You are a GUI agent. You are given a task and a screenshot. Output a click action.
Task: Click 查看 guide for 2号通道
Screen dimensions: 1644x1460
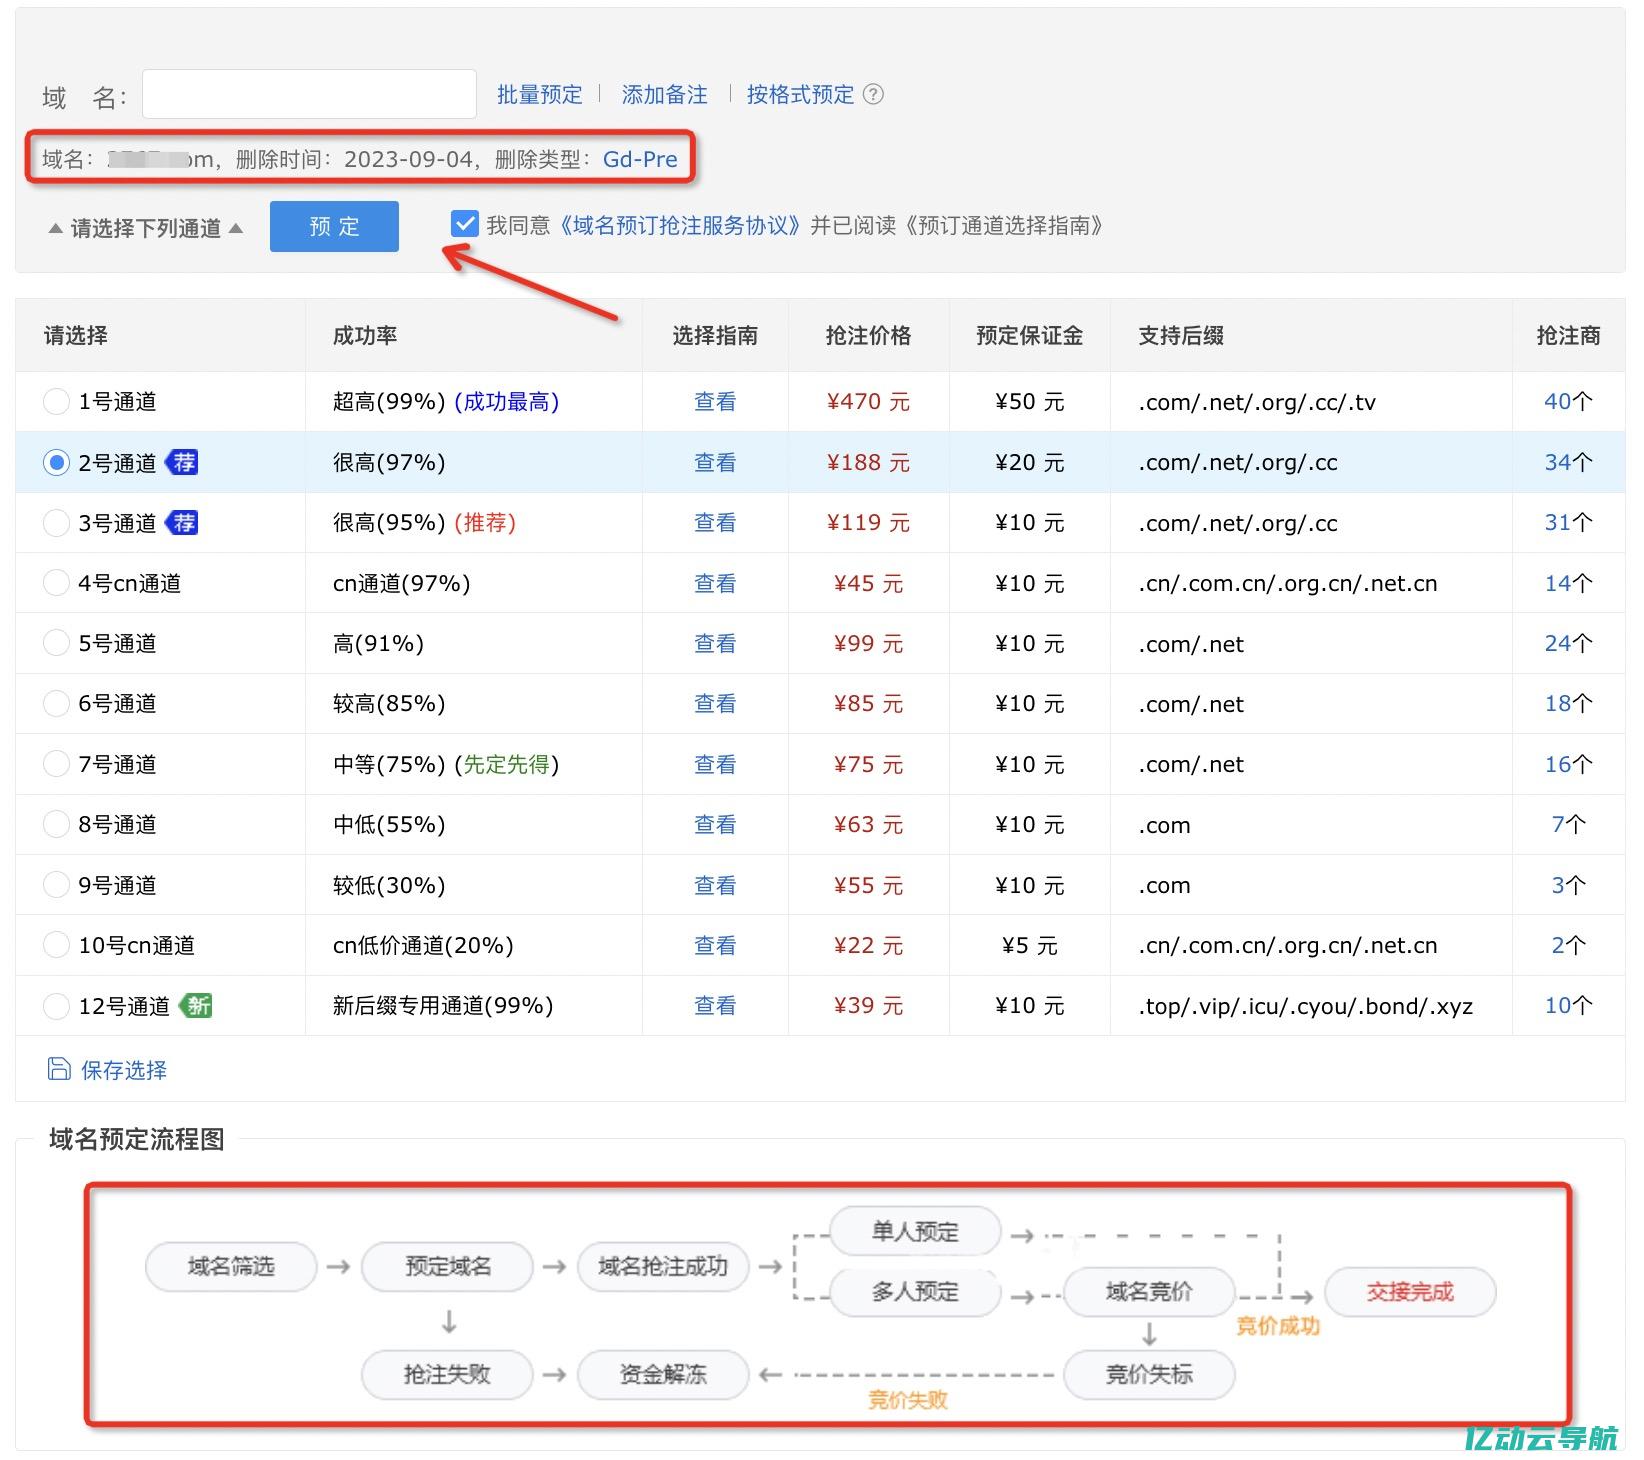pyautogui.click(x=715, y=462)
